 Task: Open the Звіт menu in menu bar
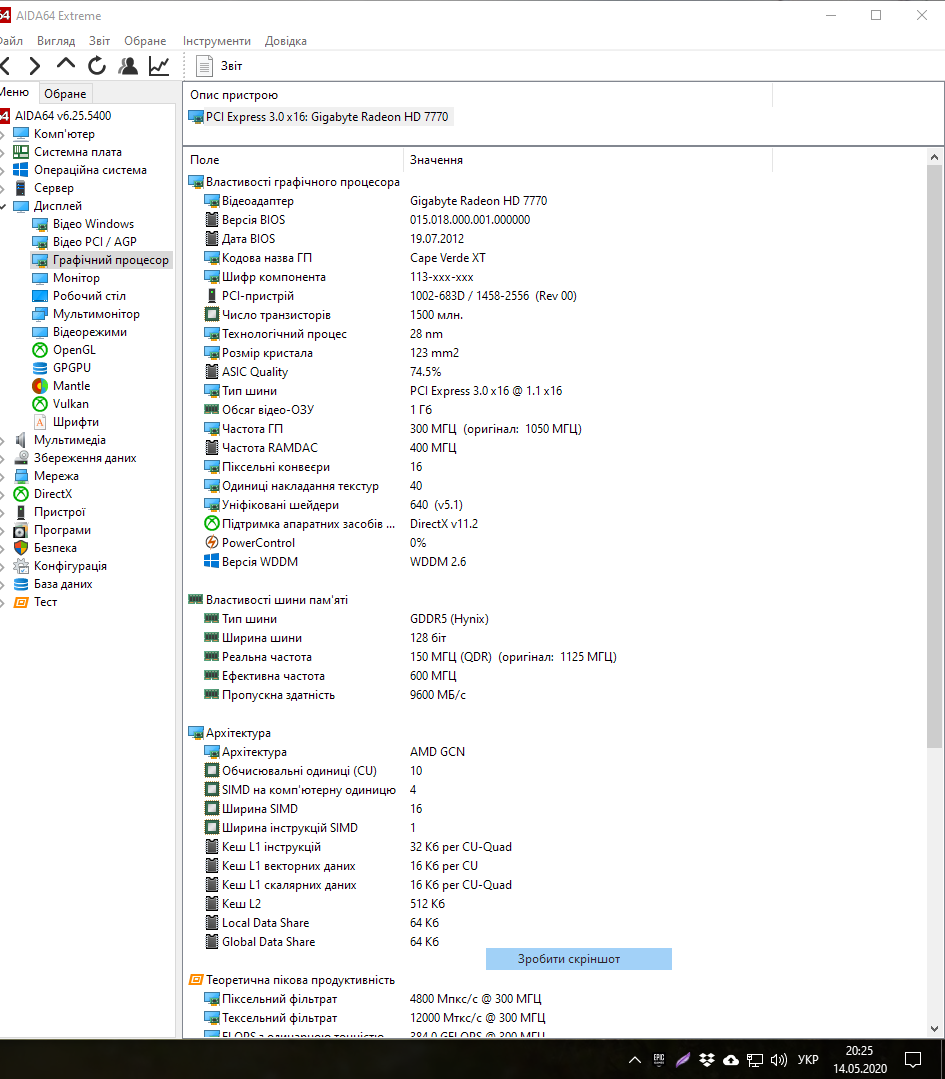(99, 41)
